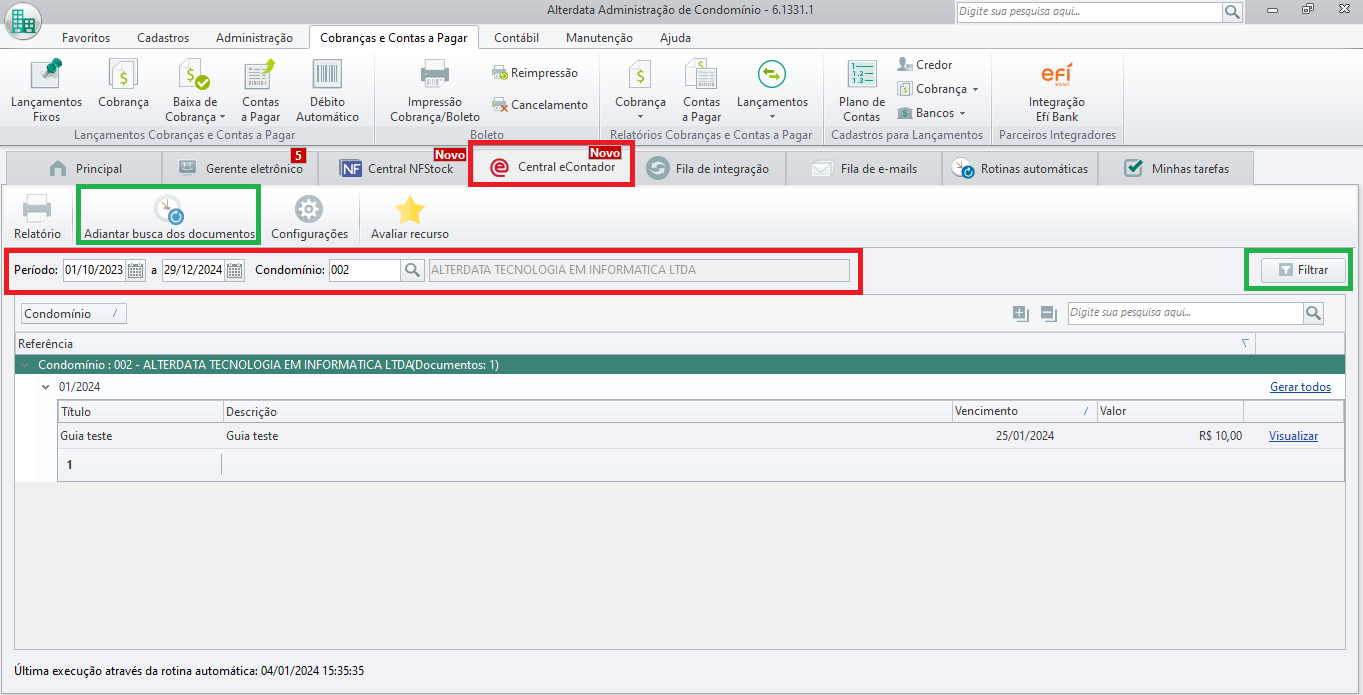The width and height of the screenshot is (1363, 695).
Task: Open Lançamentos Fixos in the ribbon
Action: [x=46, y=90]
